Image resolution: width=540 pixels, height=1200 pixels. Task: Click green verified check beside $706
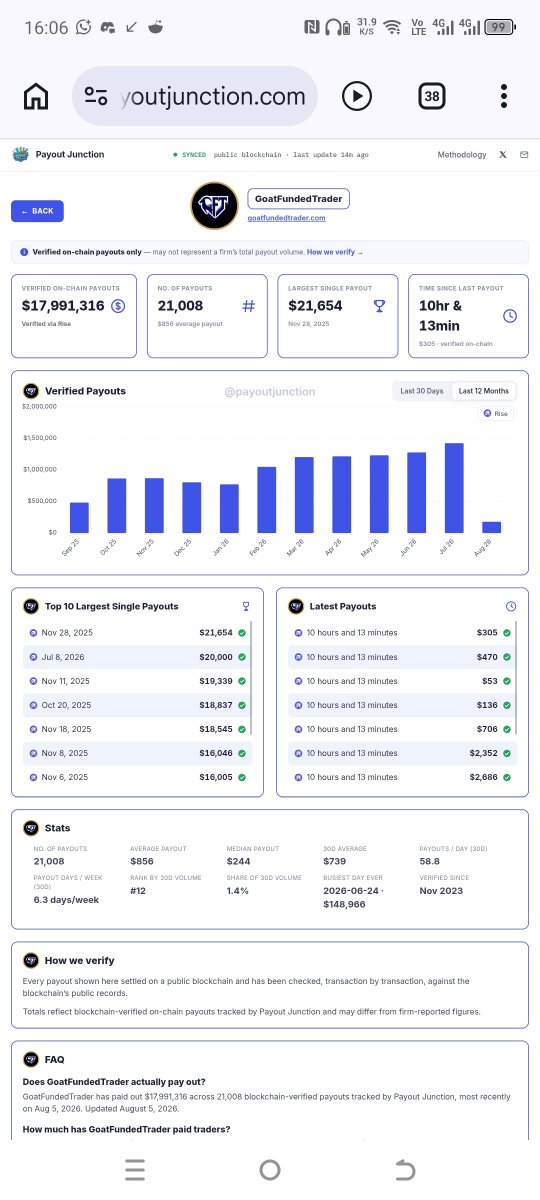(x=507, y=729)
